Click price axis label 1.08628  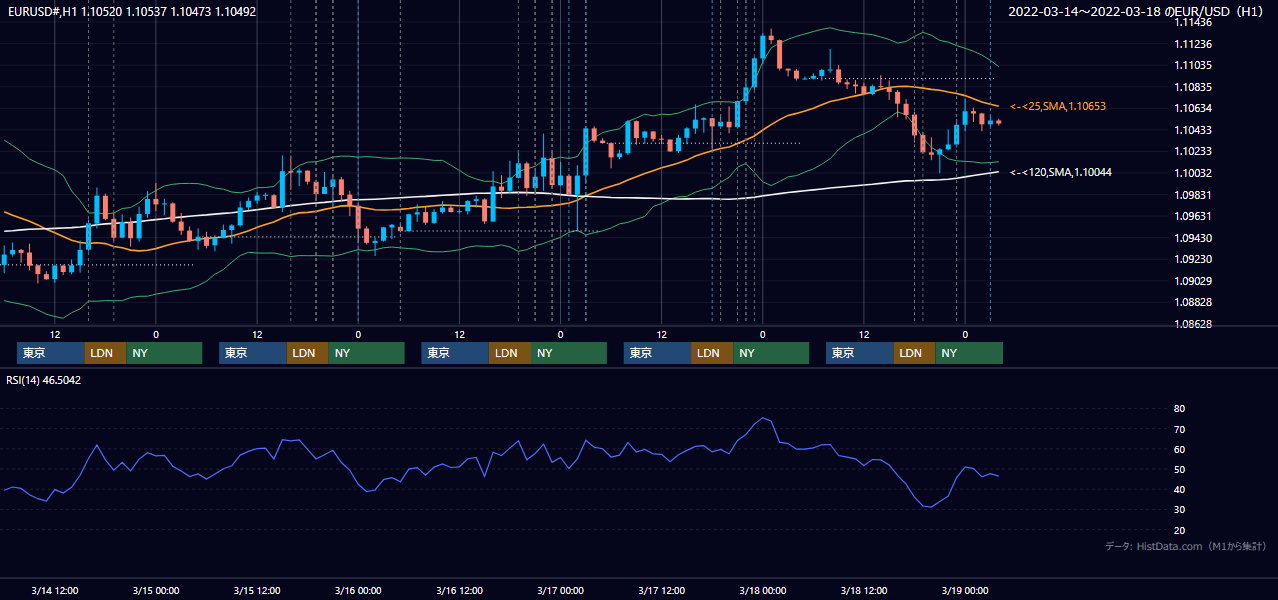(x=1193, y=324)
